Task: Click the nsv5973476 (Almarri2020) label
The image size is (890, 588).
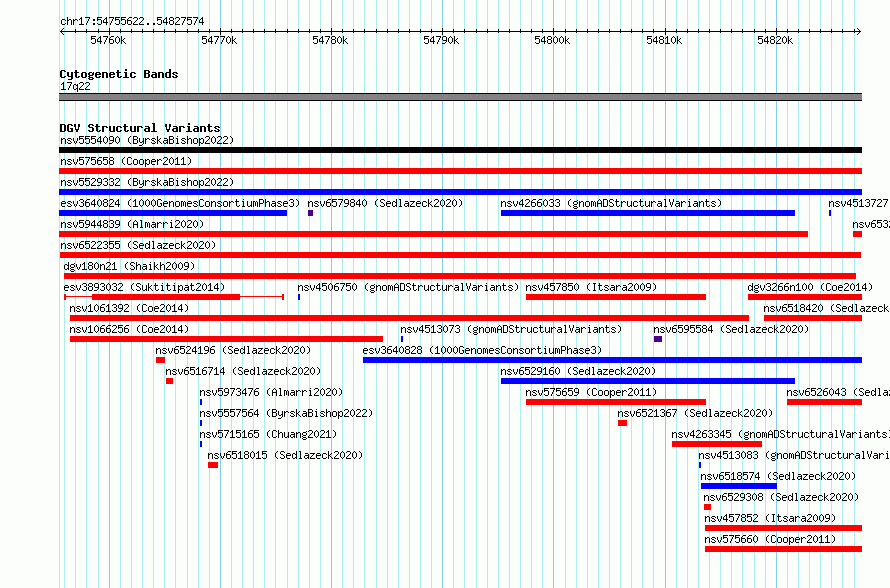Action: point(271,392)
